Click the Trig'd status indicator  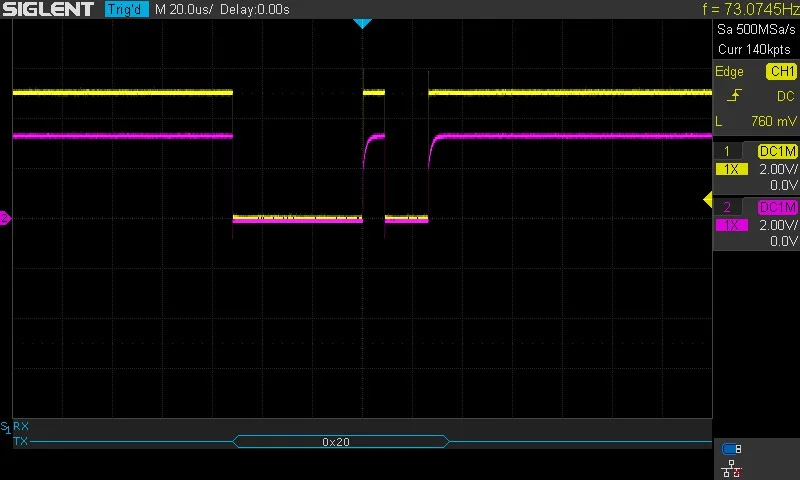pyautogui.click(x=127, y=9)
